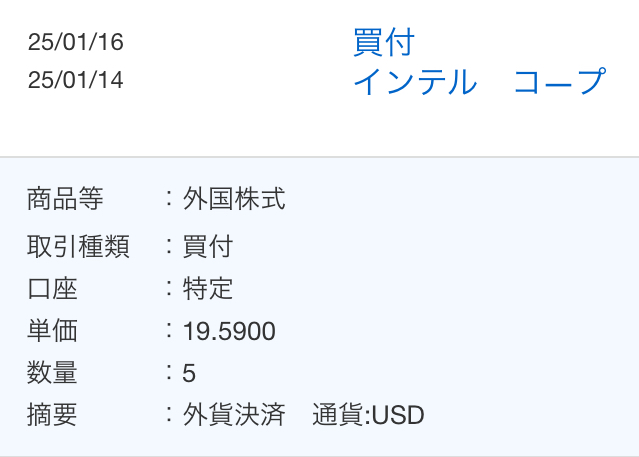Click the 摘要 field label
The width and height of the screenshot is (639, 457).
[52, 415]
